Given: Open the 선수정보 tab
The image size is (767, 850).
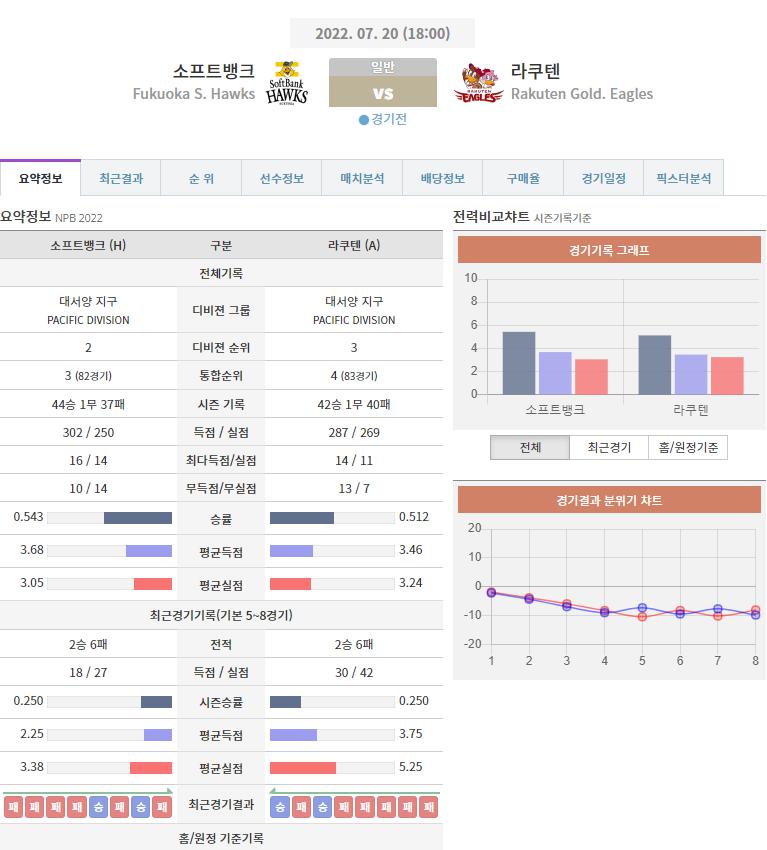Looking at the screenshot, I should coord(282,178).
